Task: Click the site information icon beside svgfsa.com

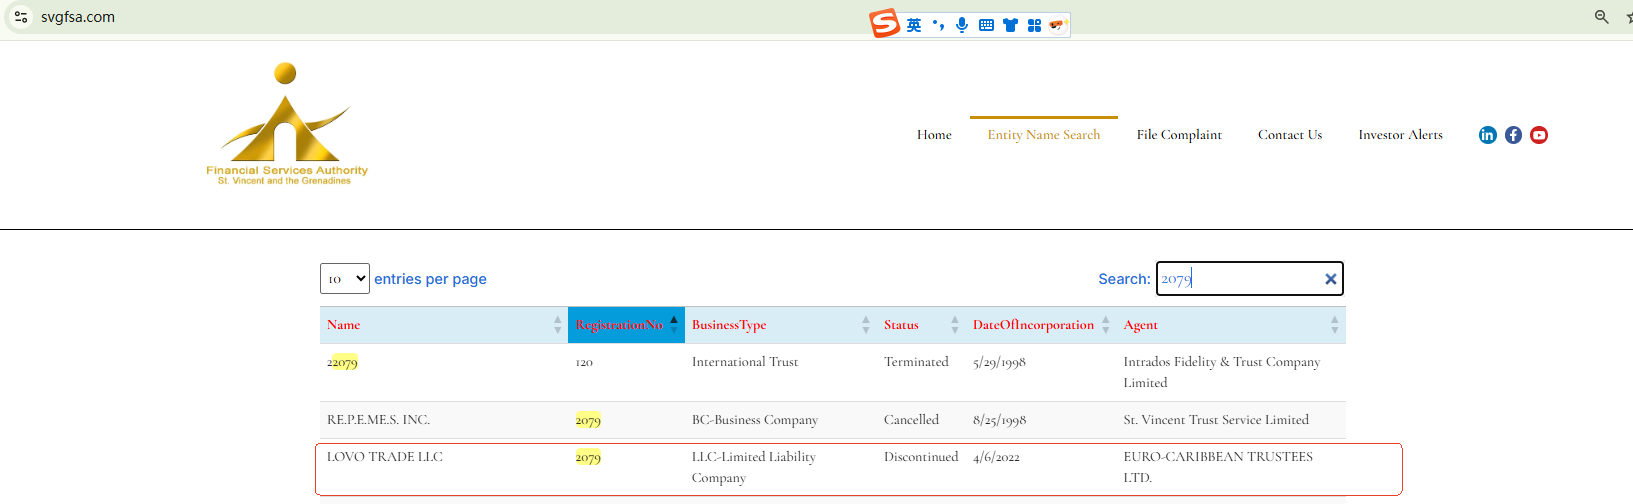Action: [x=21, y=17]
